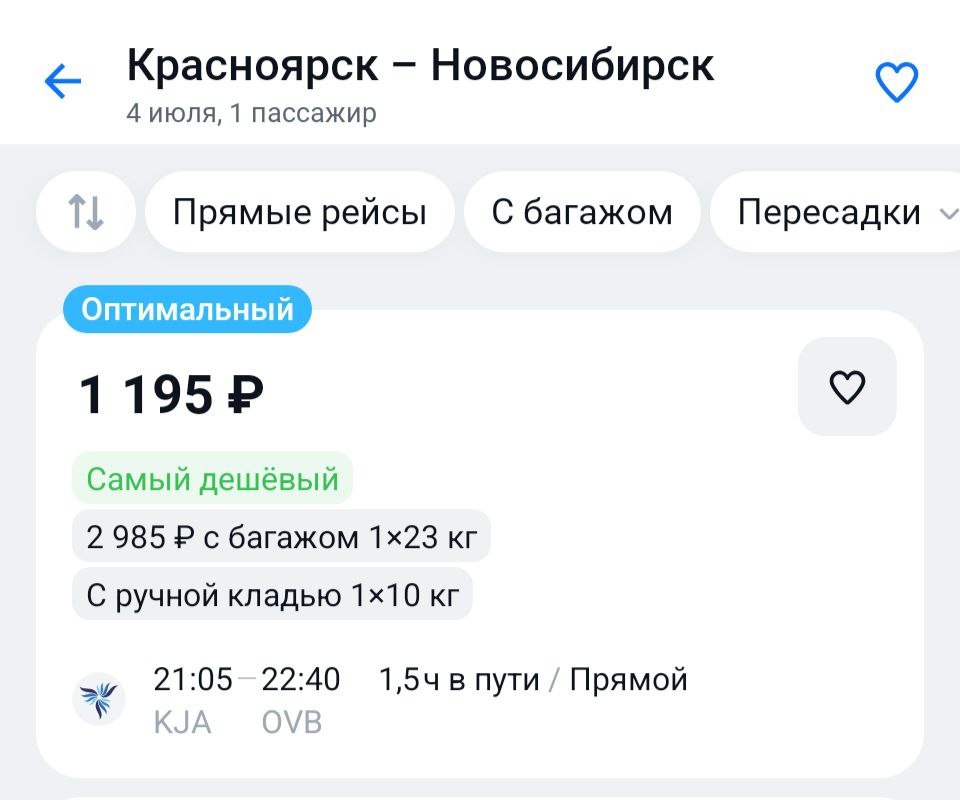This screenshot has width=960, height=800.
Task: Expand the Пересадки filter dropdown
Action: (835, 212)
